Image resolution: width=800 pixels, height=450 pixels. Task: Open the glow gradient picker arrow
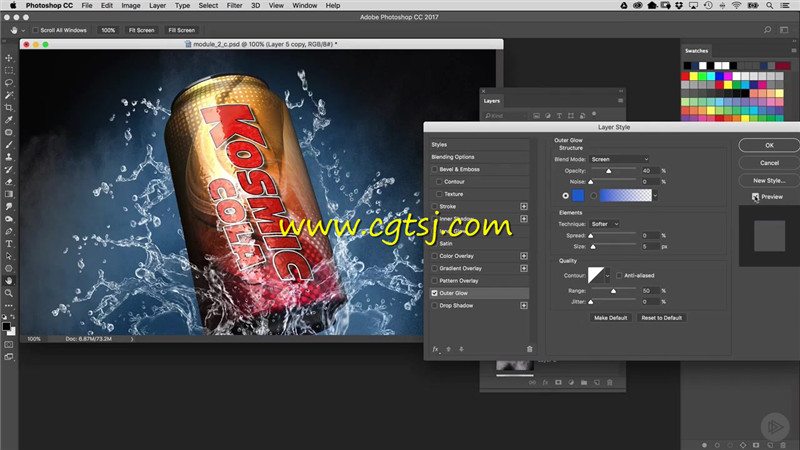655,195
